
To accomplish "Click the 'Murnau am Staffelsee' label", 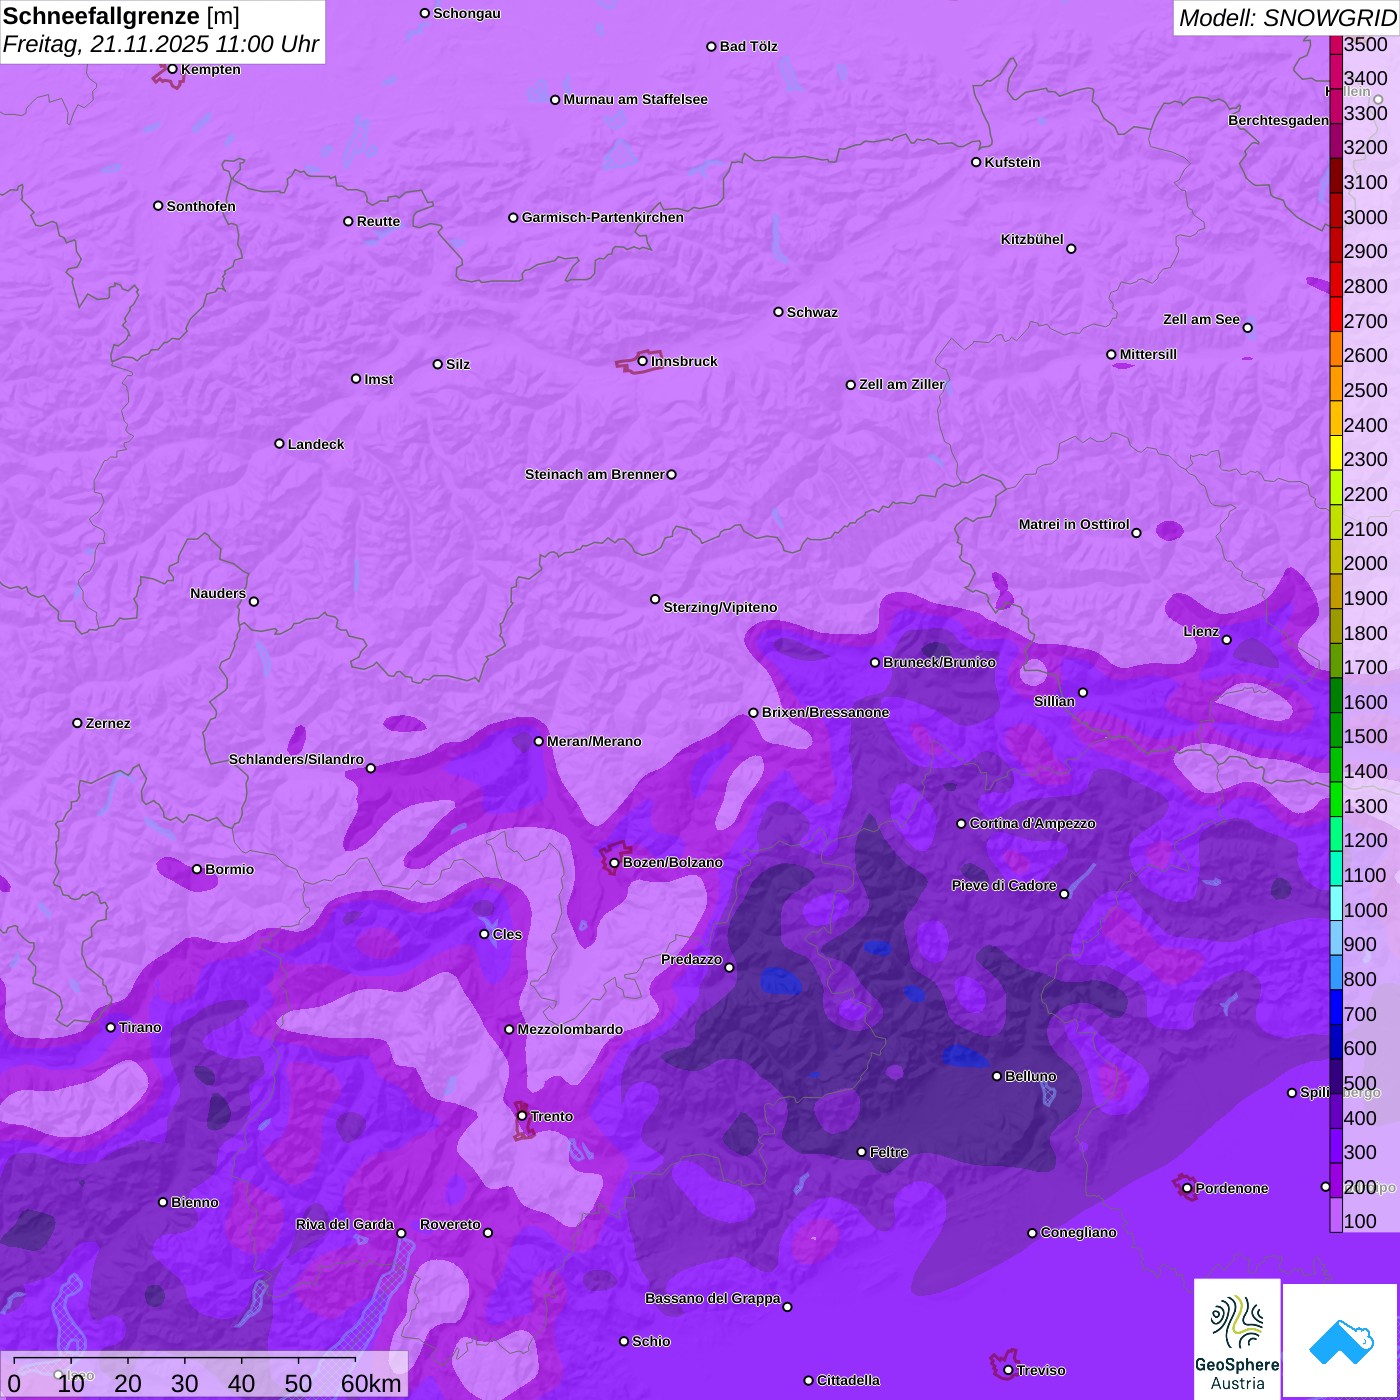I will [635, 99].
